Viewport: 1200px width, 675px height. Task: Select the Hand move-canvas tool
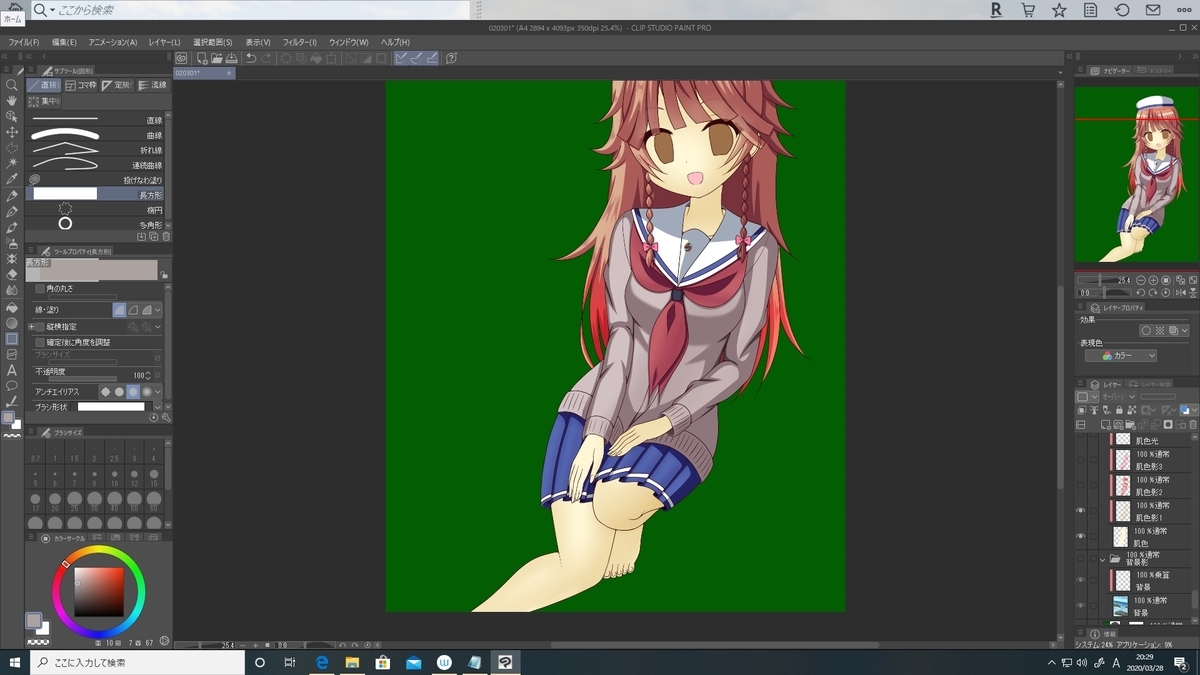tap(12, 101)
